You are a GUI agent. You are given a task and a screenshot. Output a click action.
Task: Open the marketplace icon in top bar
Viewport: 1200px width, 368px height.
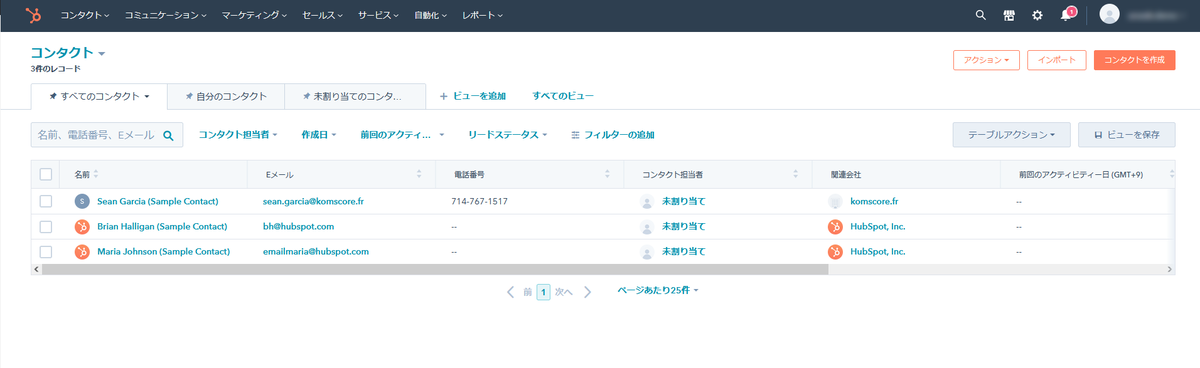(x=1009, y=15)
